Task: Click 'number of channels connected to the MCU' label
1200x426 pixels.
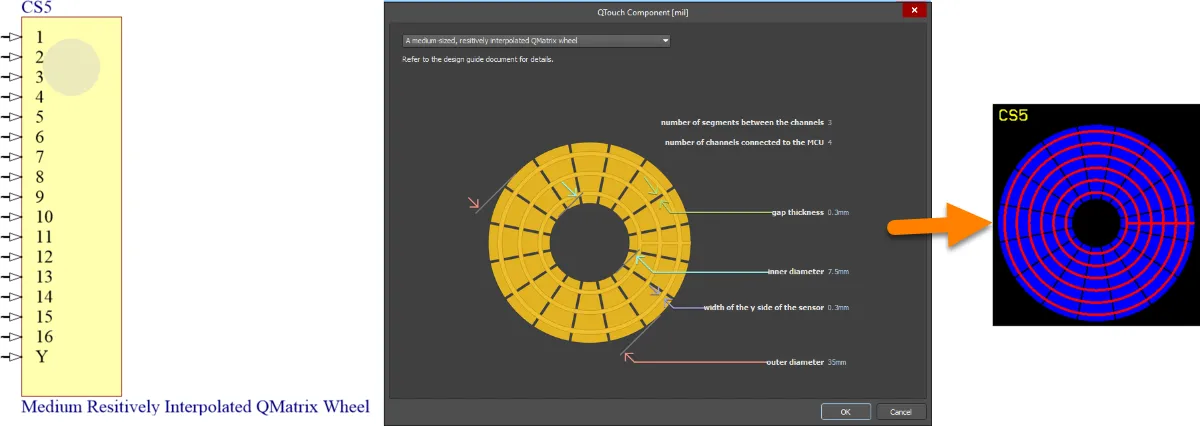Action: (744, 142)
